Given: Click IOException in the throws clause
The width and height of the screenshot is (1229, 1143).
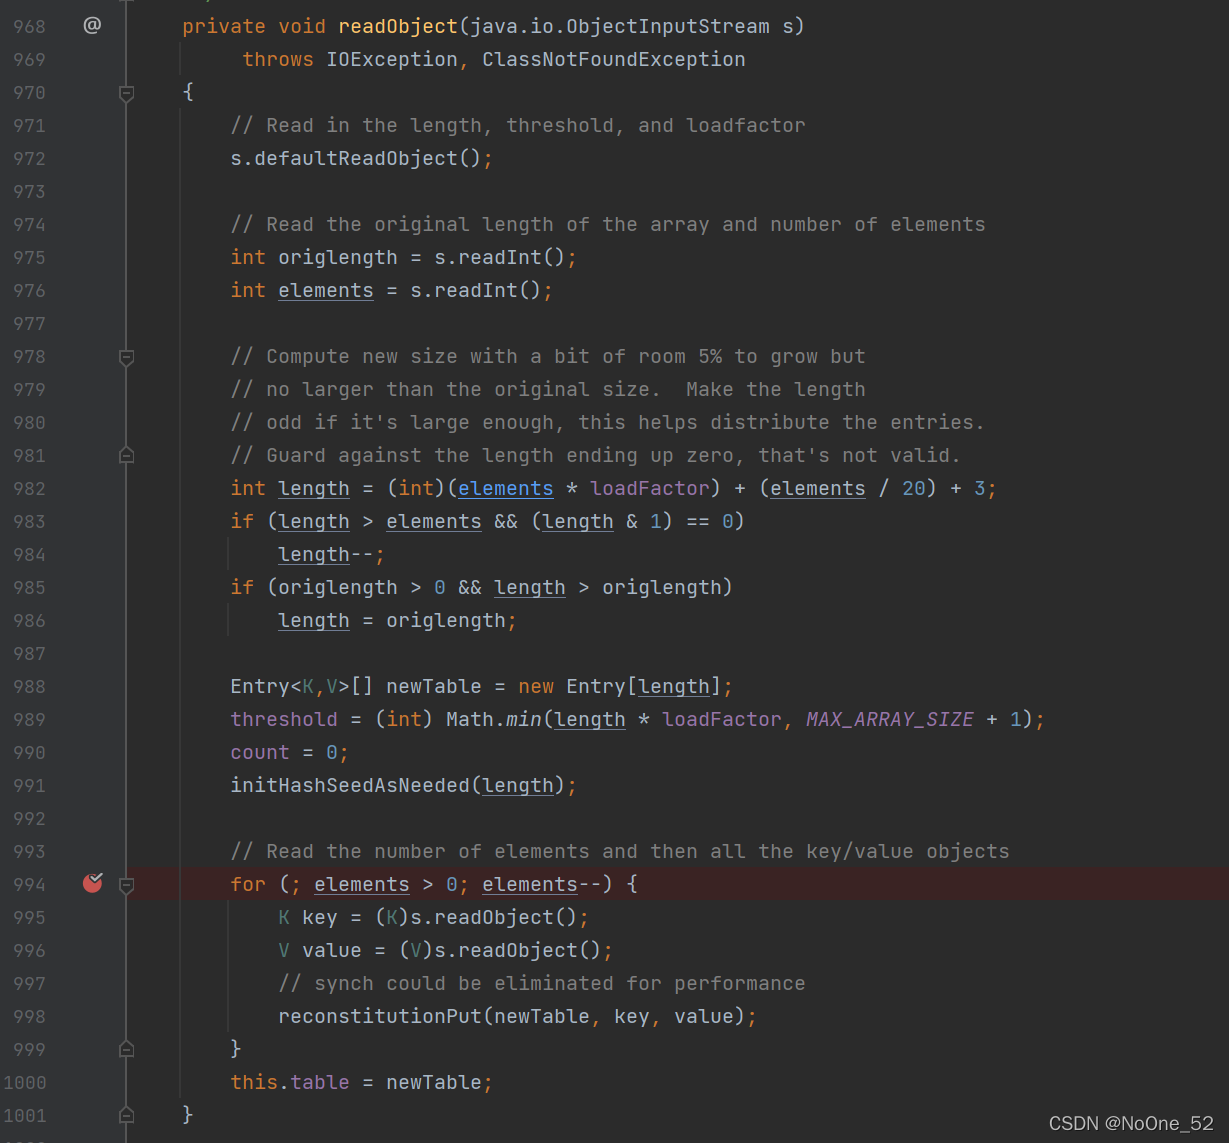Looking at the screenshot, I should point(392,60).
